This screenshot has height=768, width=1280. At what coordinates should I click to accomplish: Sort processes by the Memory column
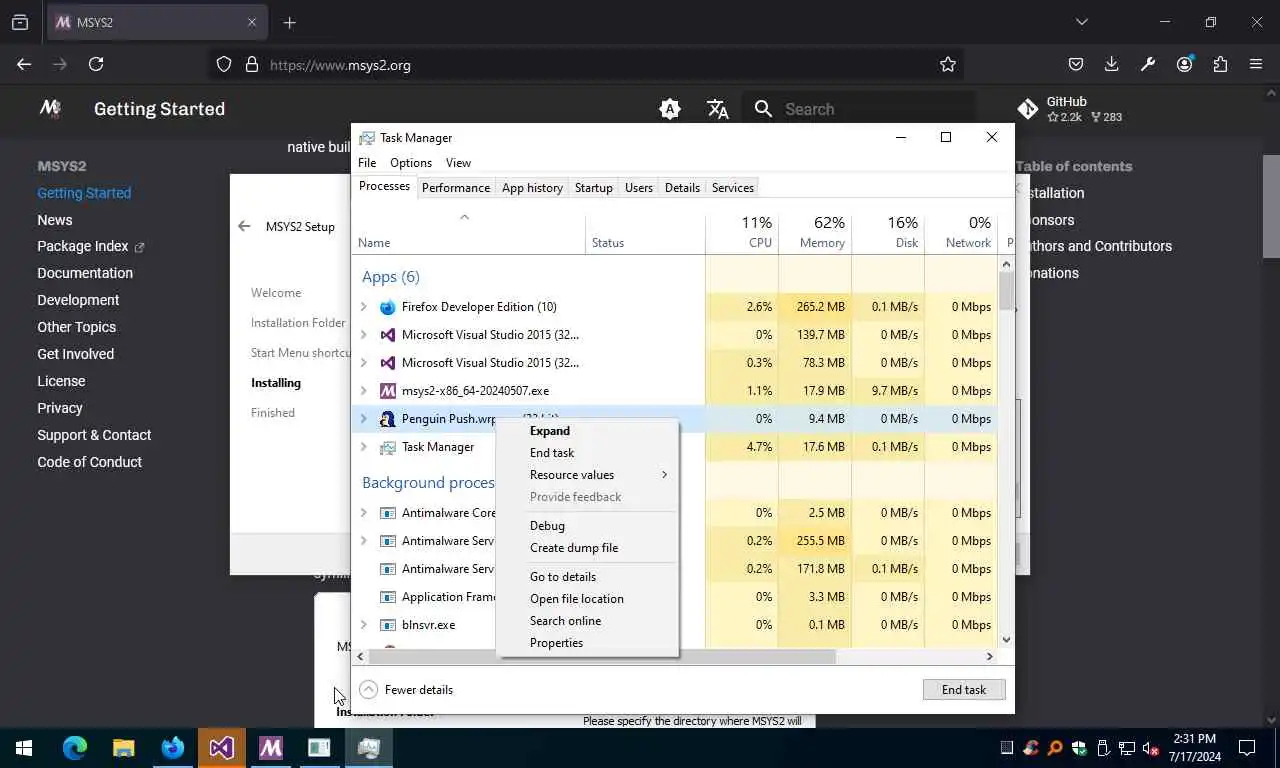pyautogui.click(x=815, y=232)
